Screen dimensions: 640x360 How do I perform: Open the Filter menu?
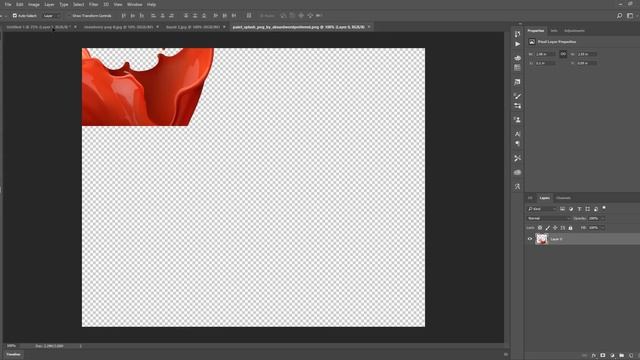[93, 4]
